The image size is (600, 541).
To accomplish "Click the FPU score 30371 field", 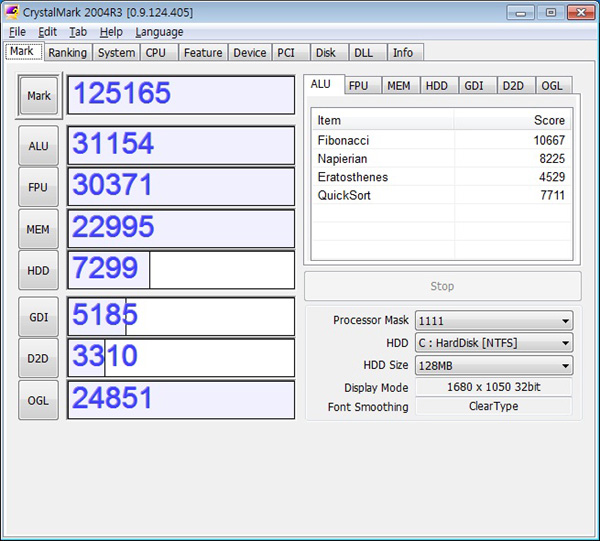I will [181, 187].
